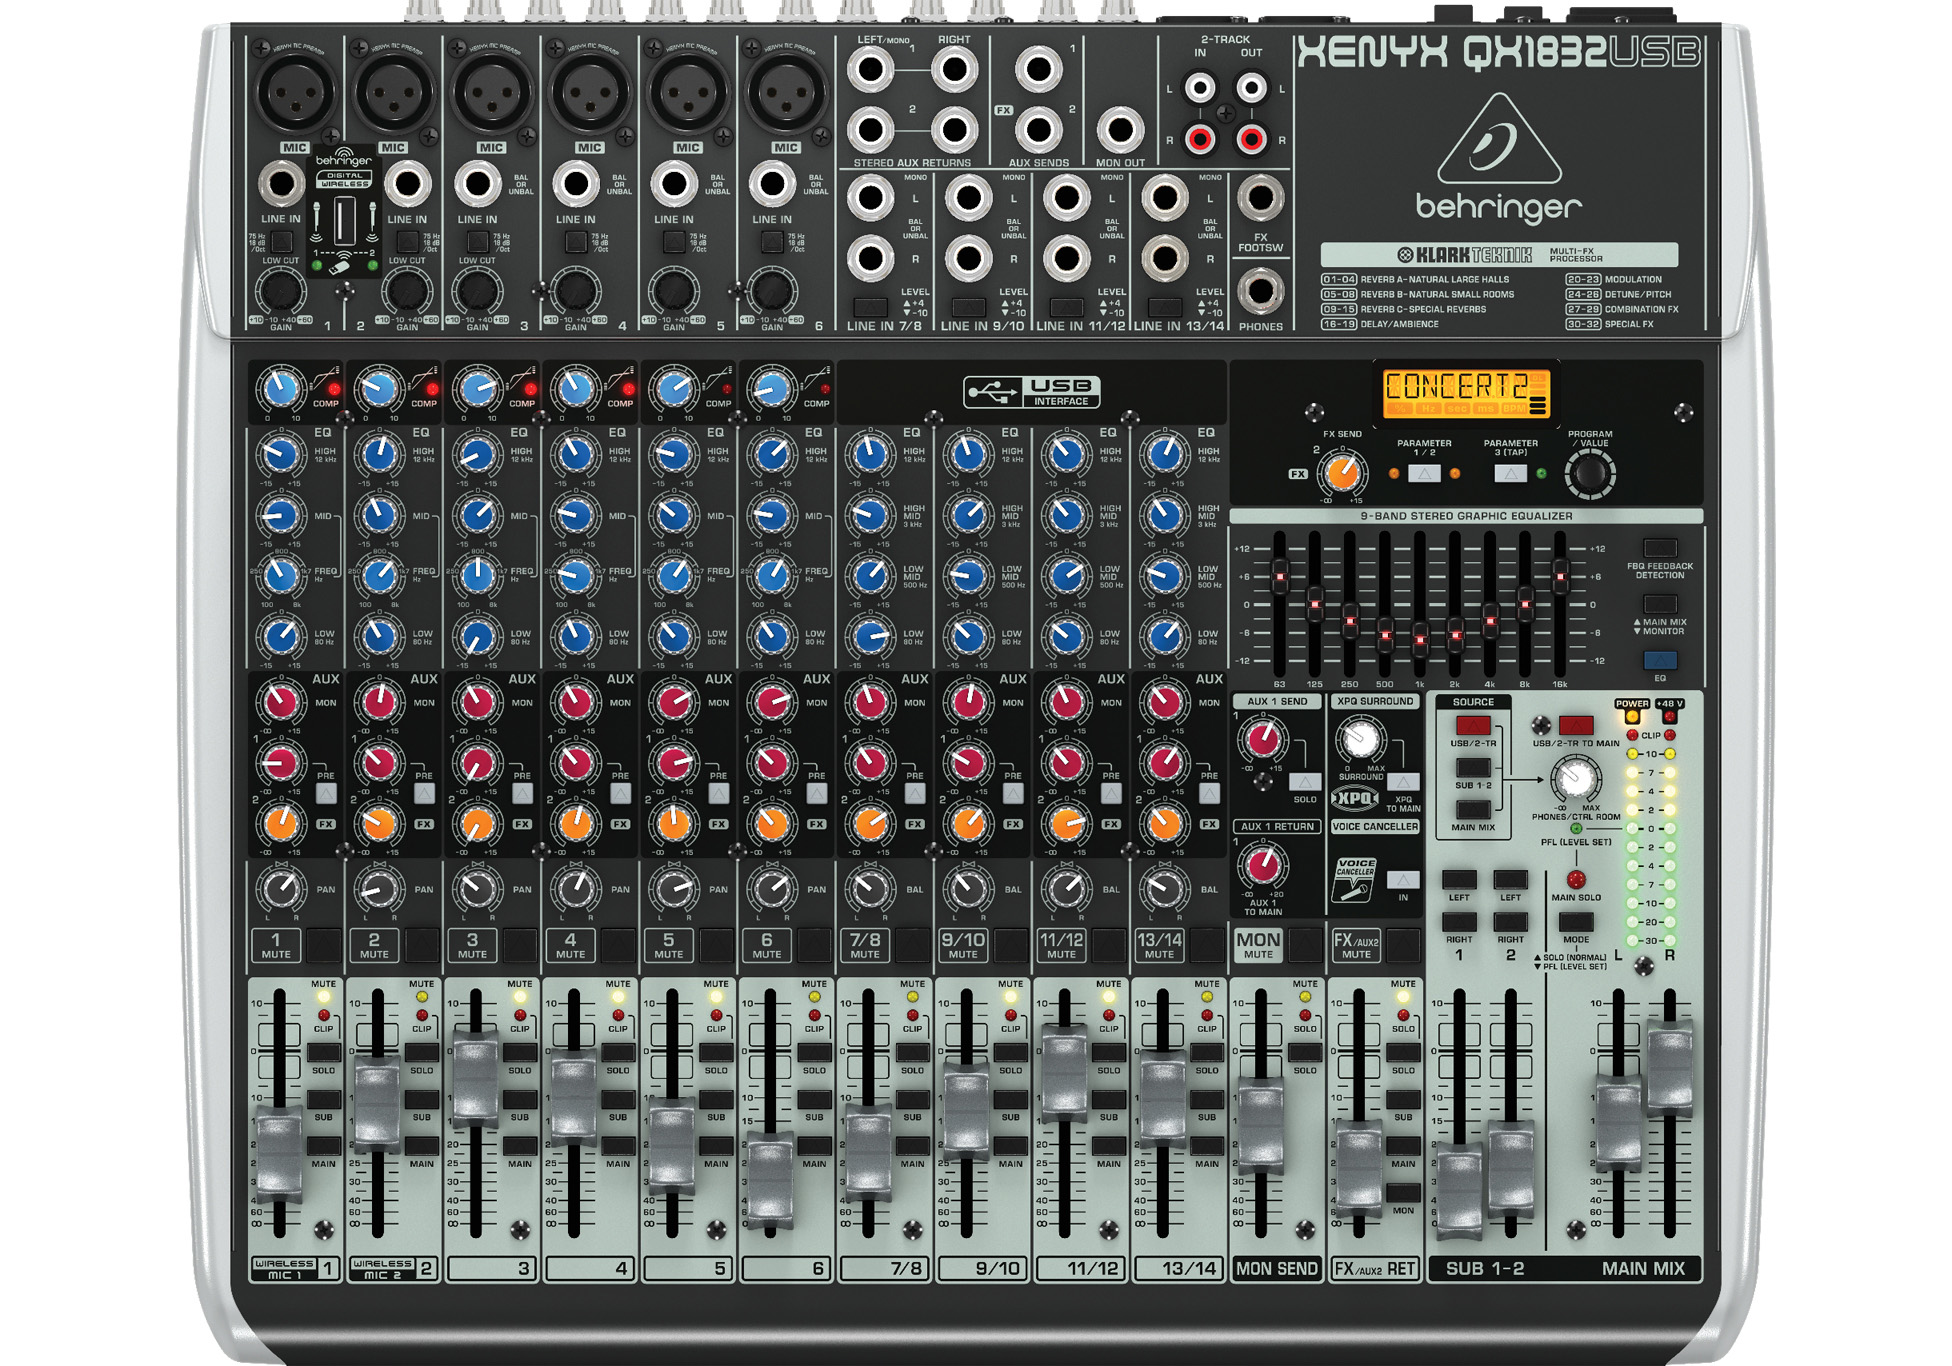Click the 2-Track IN left RCA jack

[1200, 88]
